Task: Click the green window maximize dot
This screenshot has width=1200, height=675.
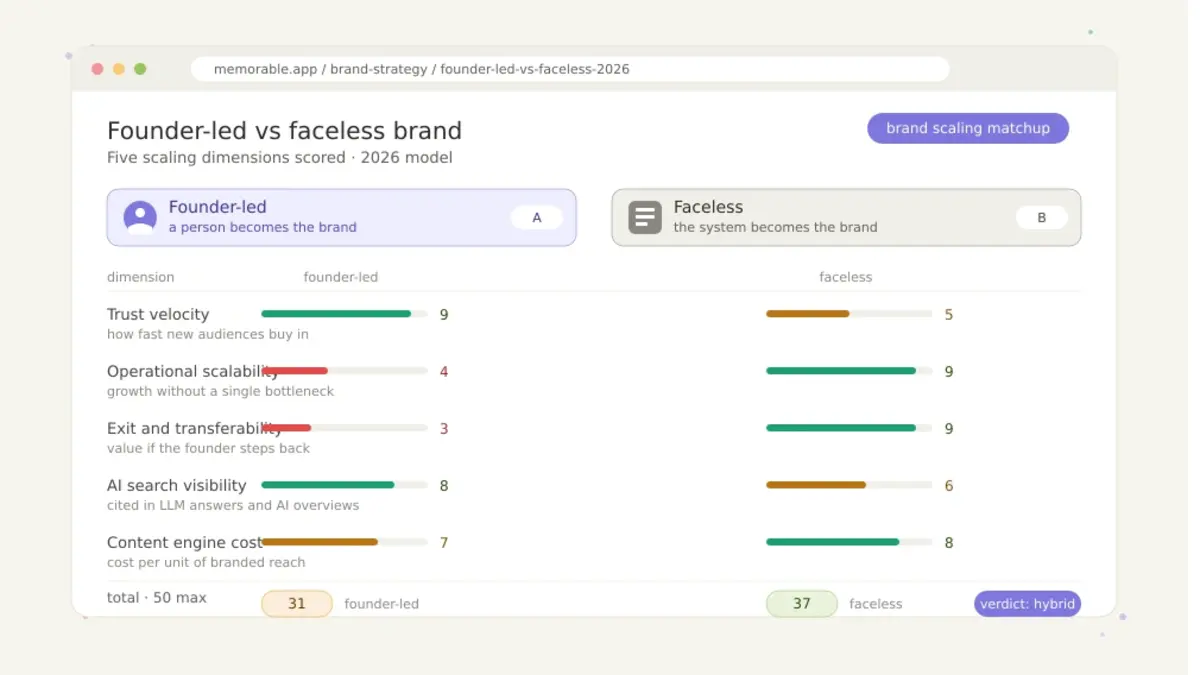Action: pyautogui.click(x=140, y=69)
